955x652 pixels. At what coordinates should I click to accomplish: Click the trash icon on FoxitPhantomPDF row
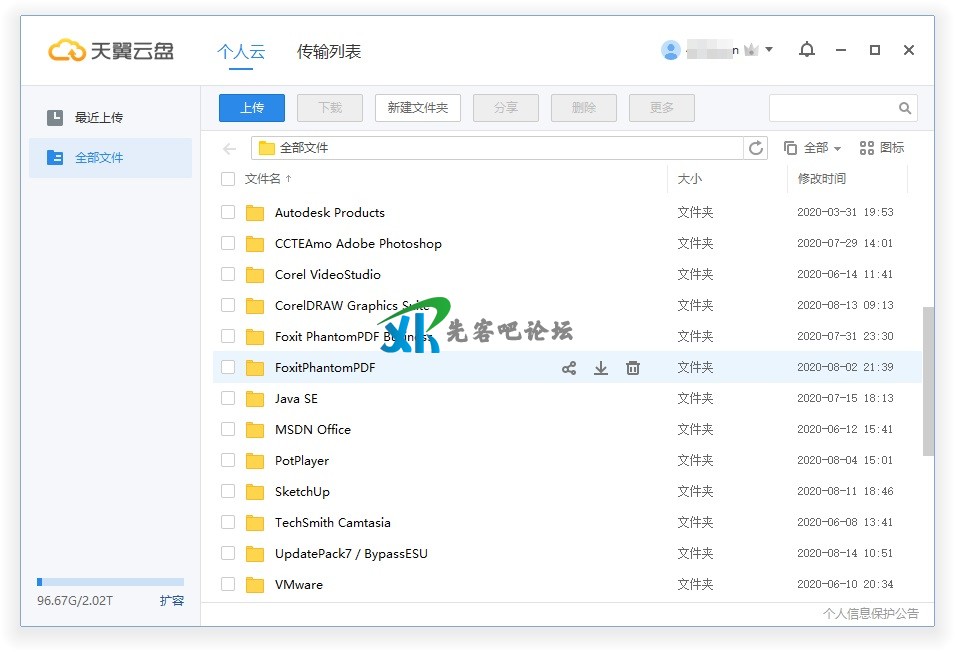point(633,368)
